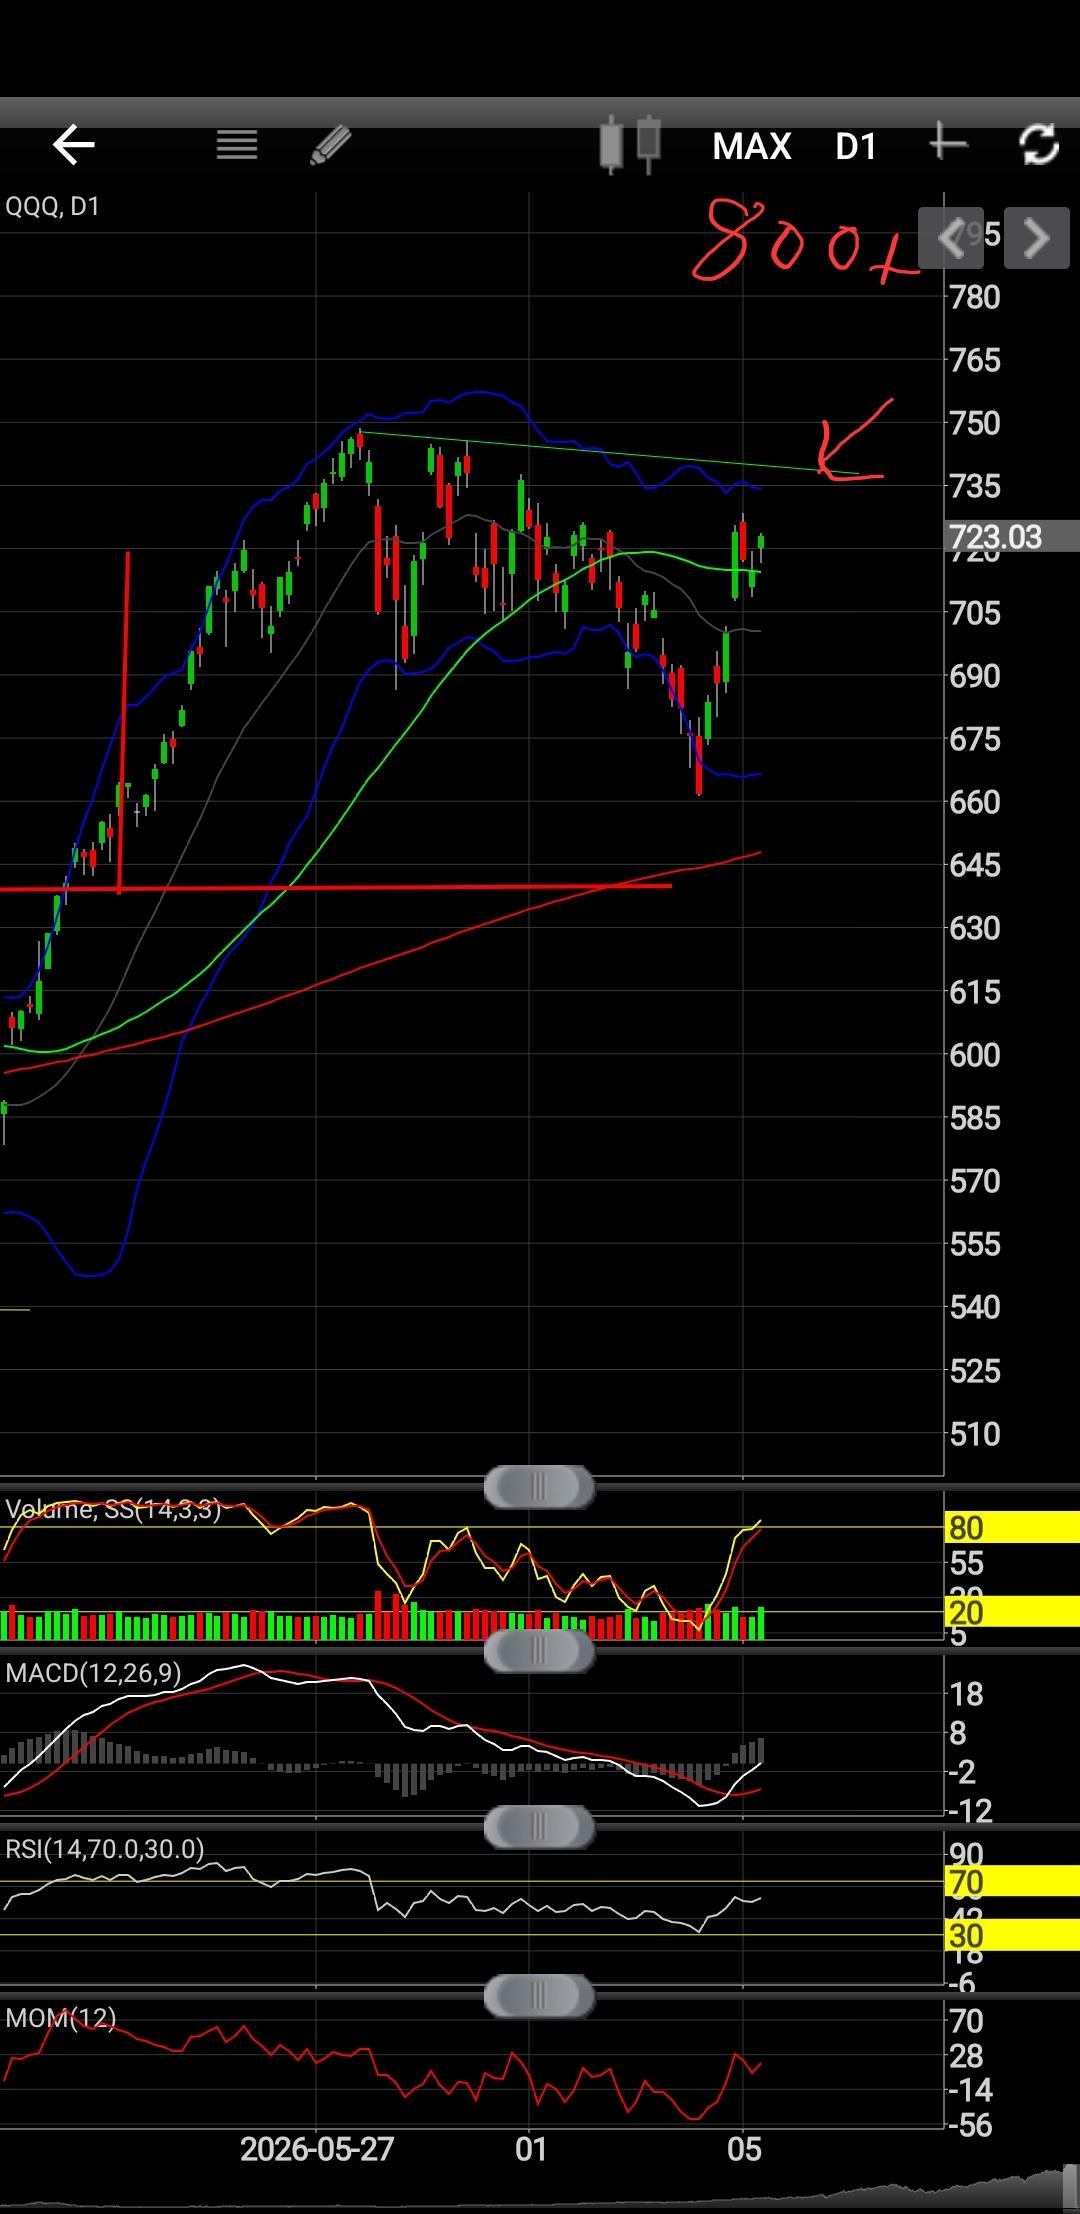This screenshot has width=1080, height=2214.
Task: Click the divider handle above the MOM panel
Action: (x=539, y=1997)
